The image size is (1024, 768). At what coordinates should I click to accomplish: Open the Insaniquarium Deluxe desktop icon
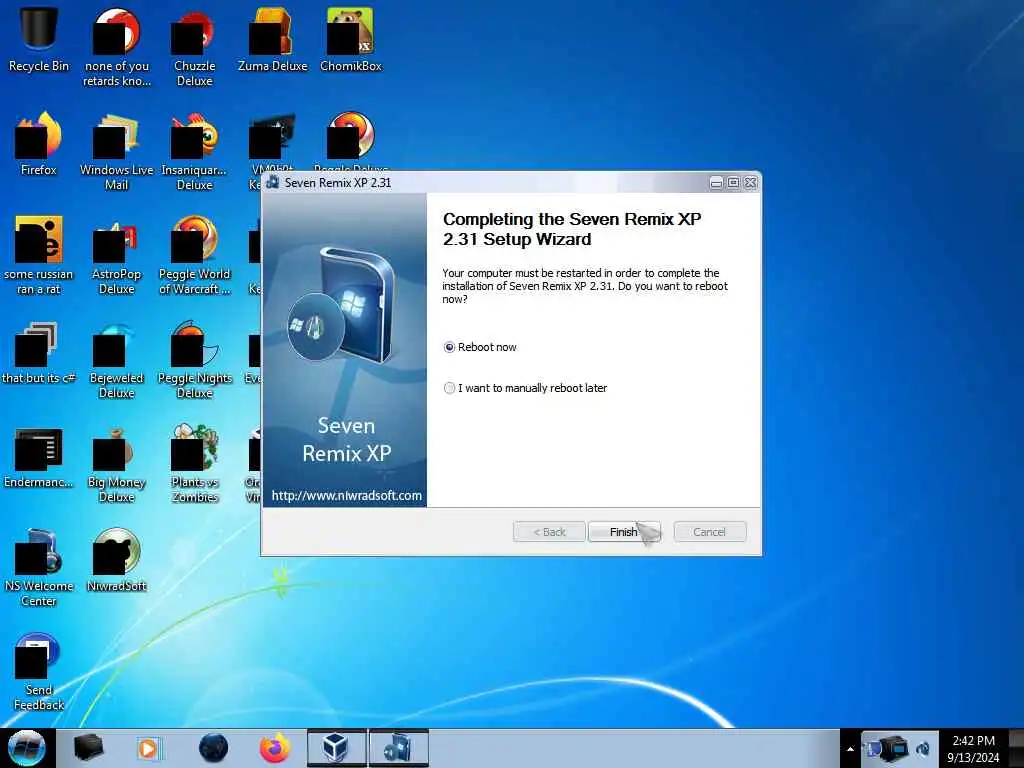coord(195,151)
